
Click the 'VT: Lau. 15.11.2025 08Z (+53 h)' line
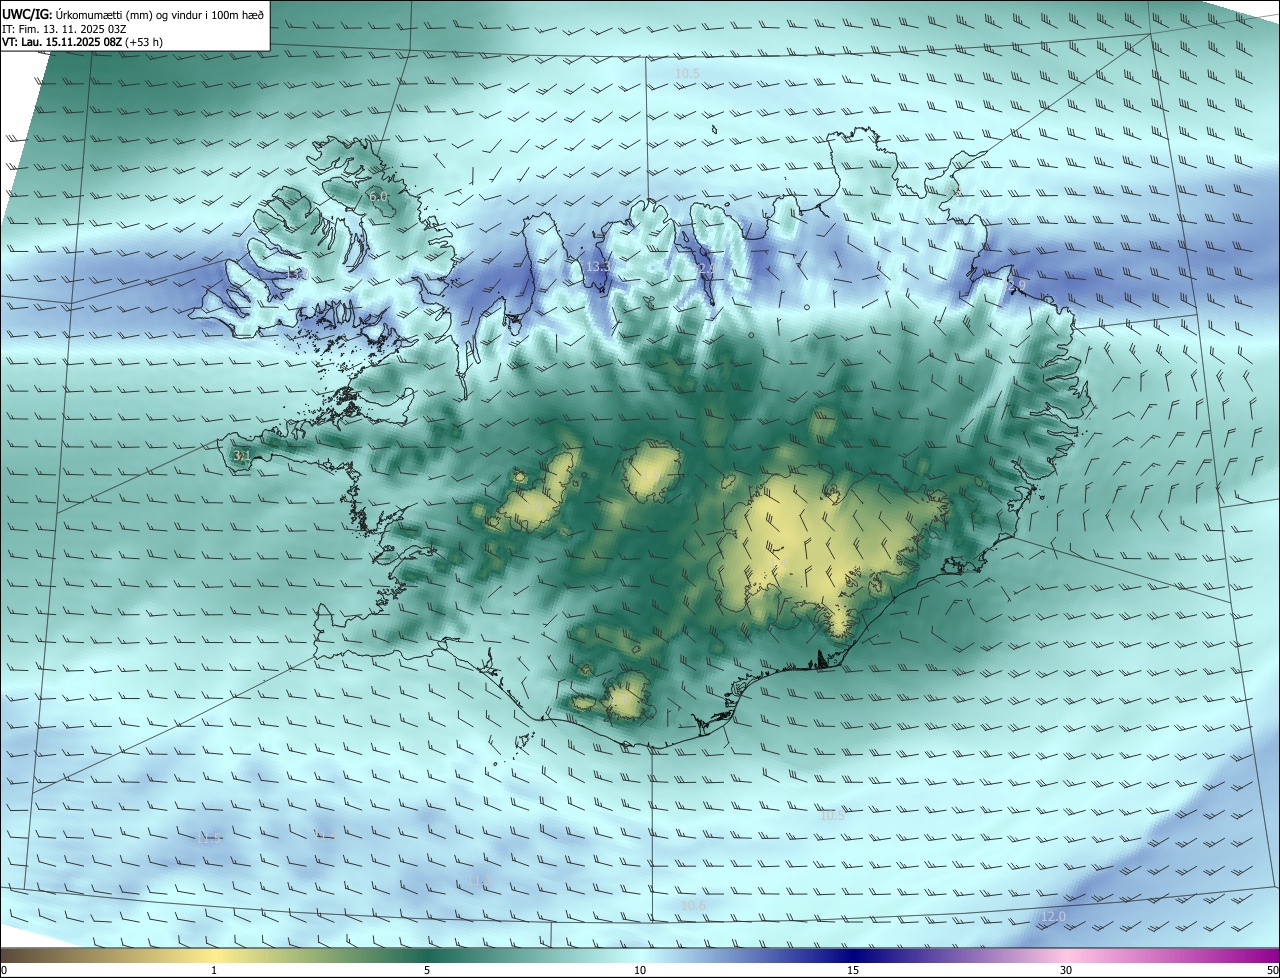click(x=82, y=42)
